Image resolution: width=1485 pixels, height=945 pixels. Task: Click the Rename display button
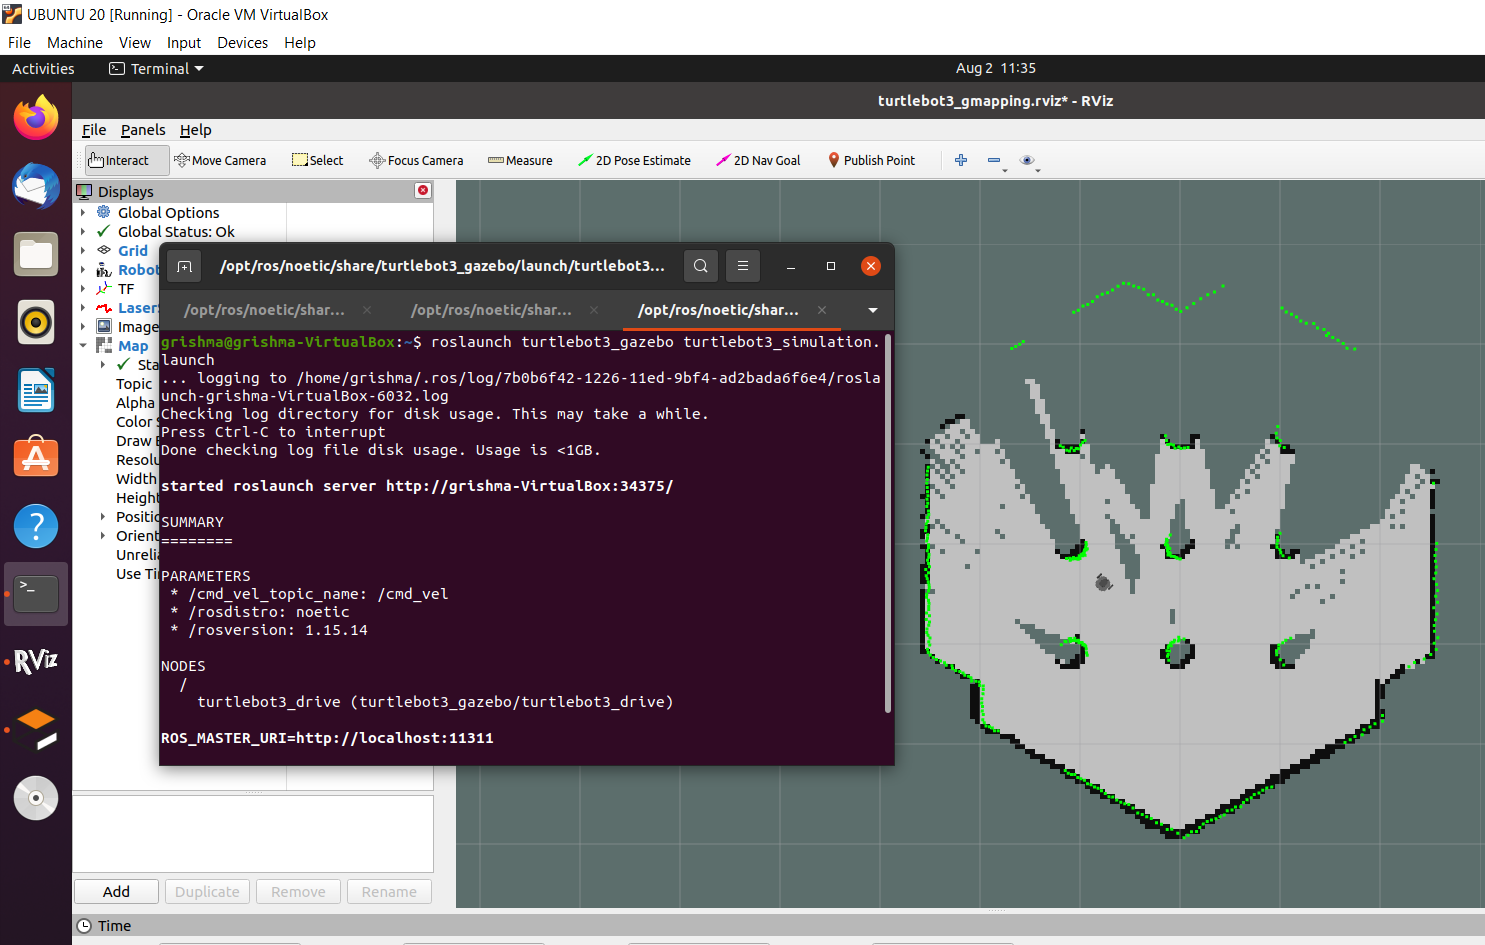(x=389, y=892)
